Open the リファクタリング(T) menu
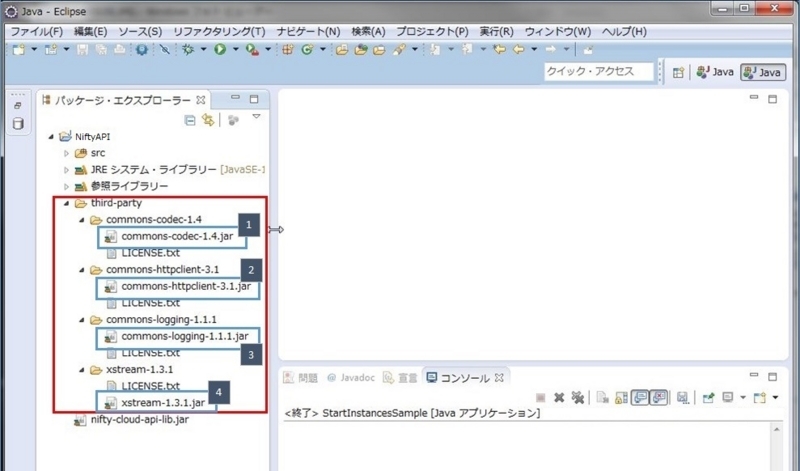800x471 pixels. pos(219,32)
